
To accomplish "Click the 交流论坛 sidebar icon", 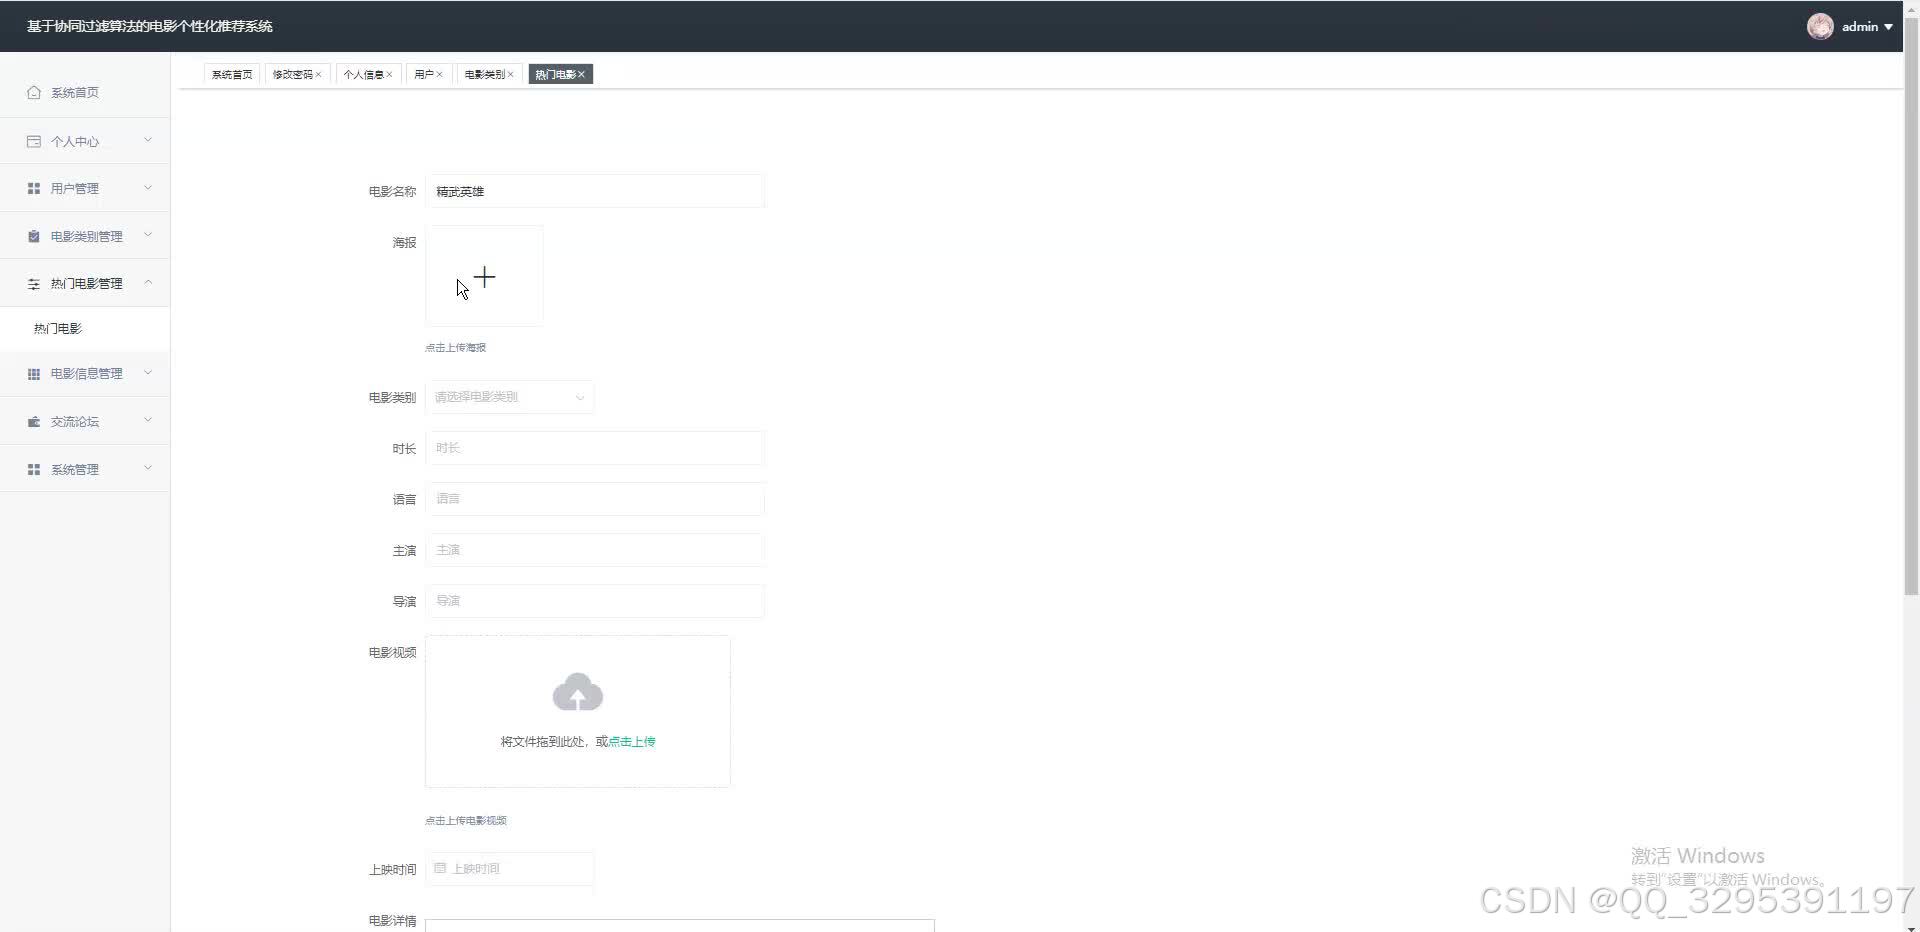I will point(34,422).
